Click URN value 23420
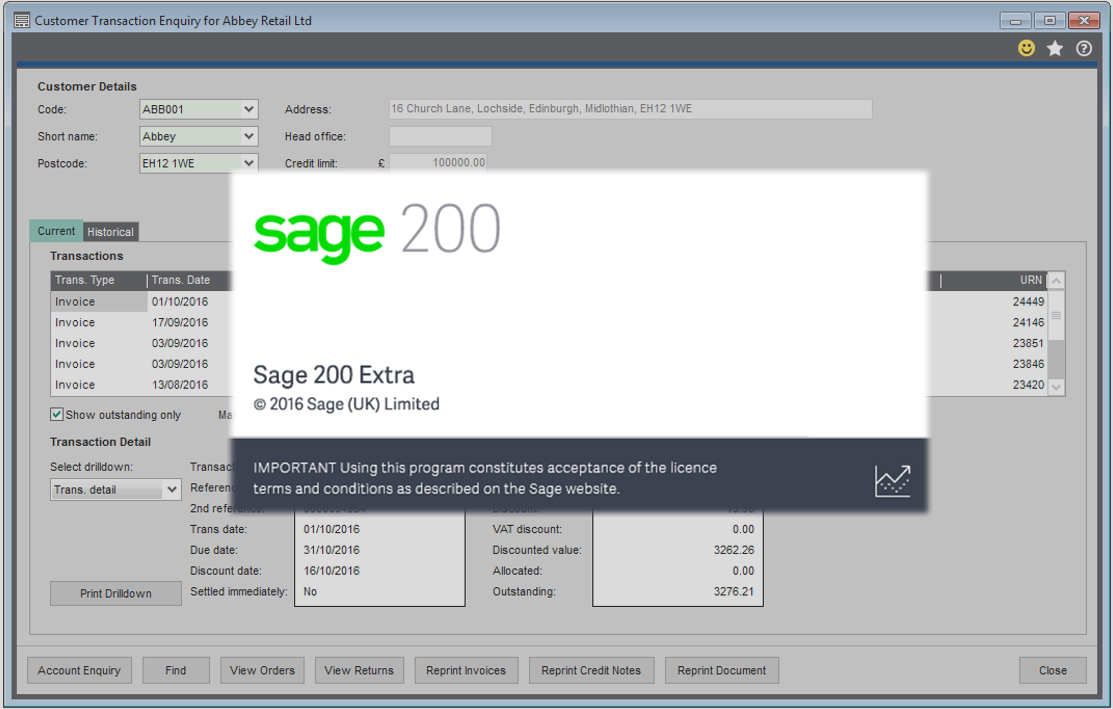Screen dimensions: 1113x709 (1029, 385)
